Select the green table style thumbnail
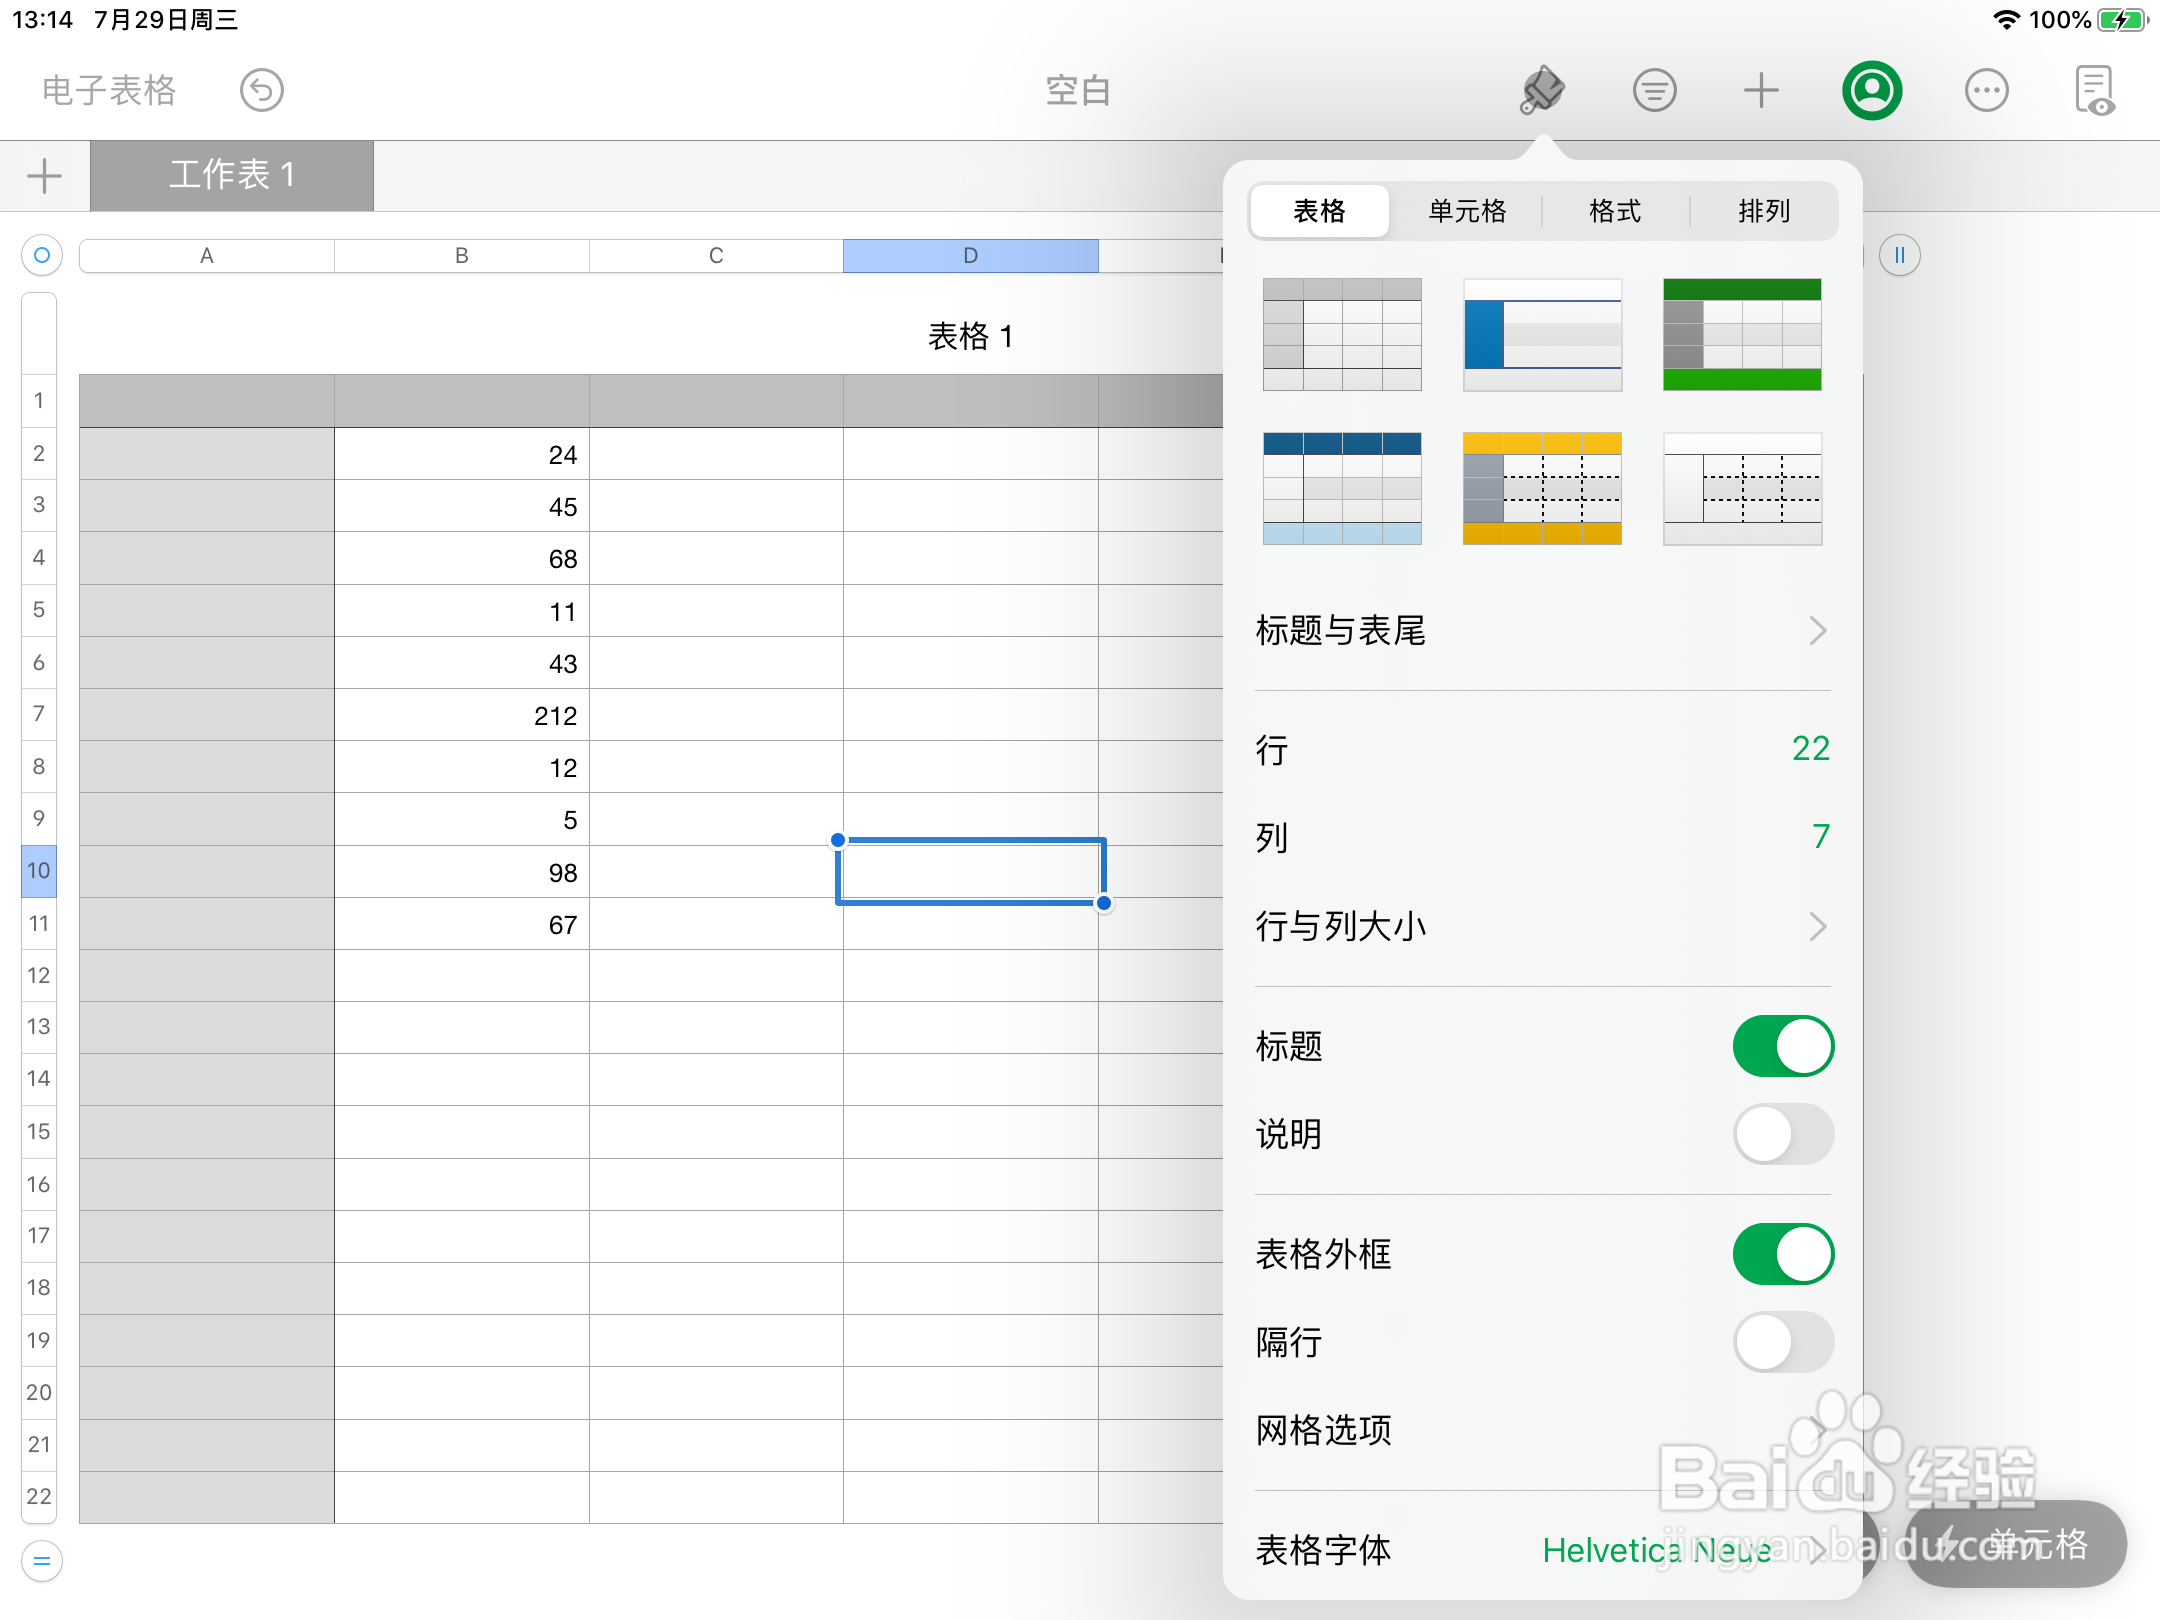The height and width of the screenshot is (1620, 2160). coord(1741,333)
